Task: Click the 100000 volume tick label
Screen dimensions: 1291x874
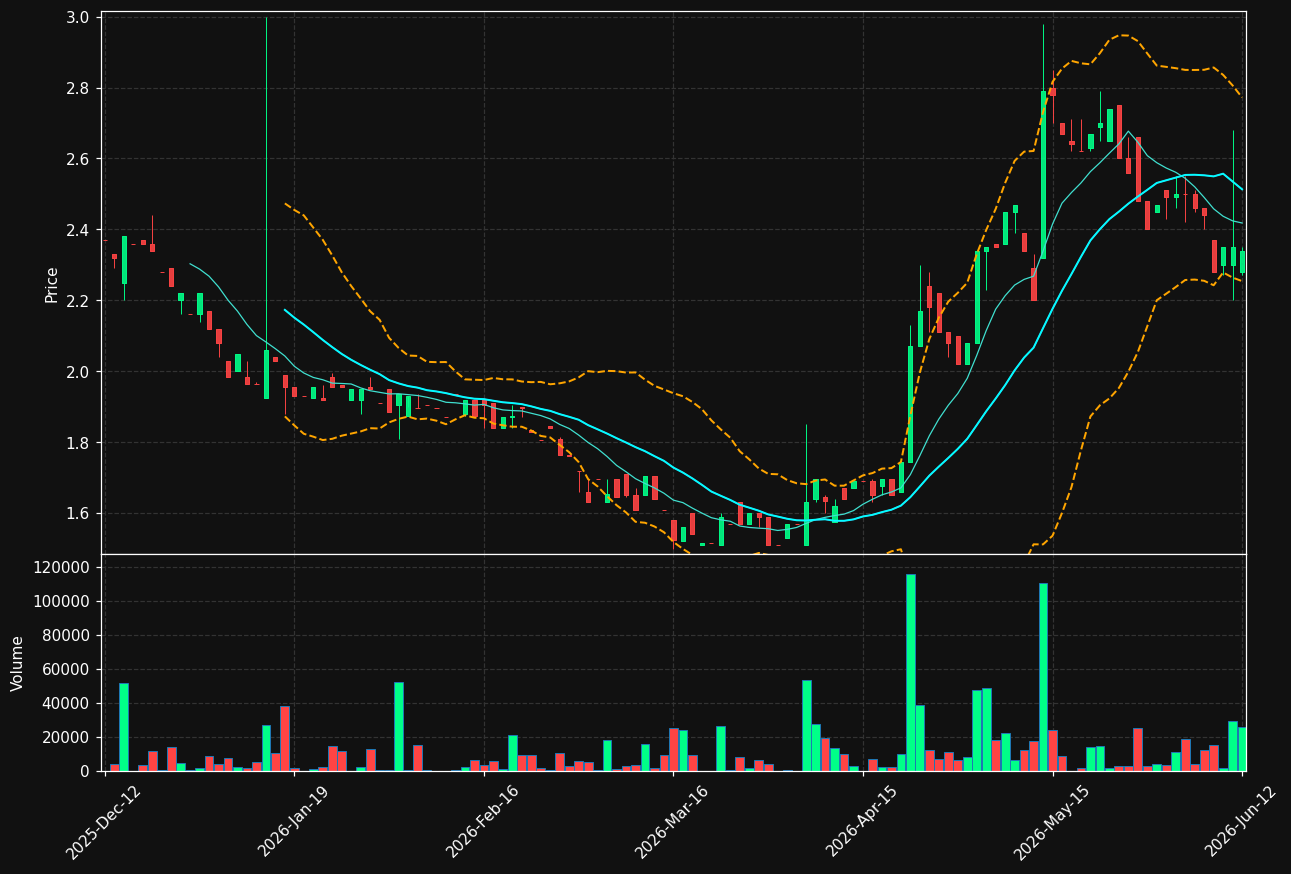Action: [x=62, y=602]
